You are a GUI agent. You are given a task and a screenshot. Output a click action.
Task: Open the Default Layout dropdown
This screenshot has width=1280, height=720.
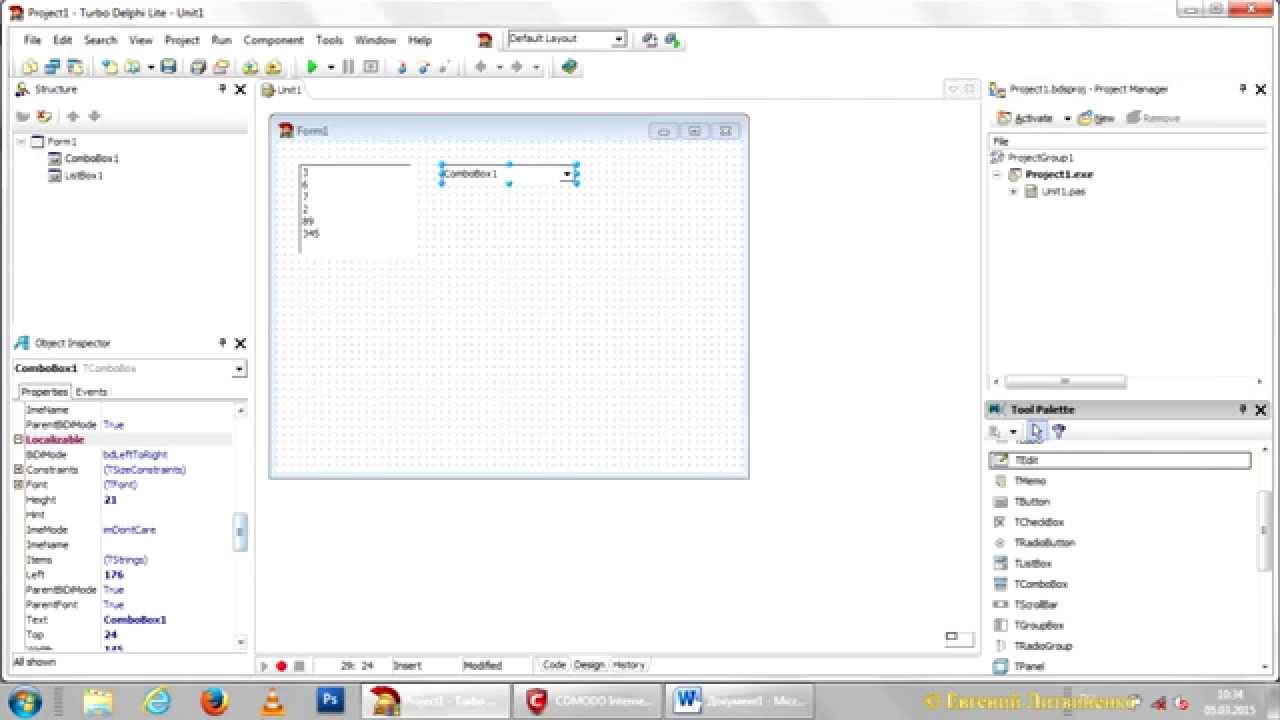[x=619, y=39]
